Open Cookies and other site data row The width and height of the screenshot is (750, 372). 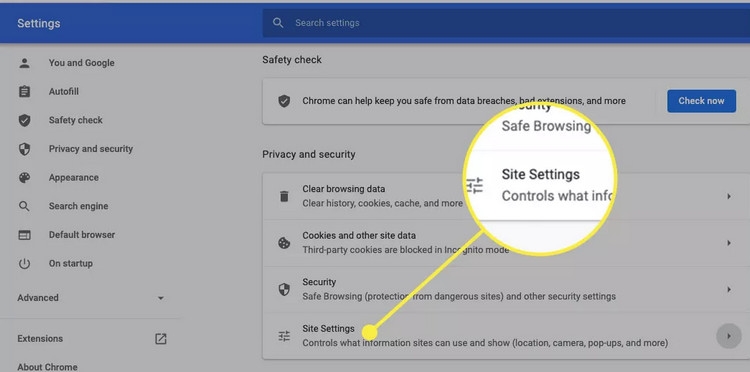pyautogui.click(x=506, y=243)
